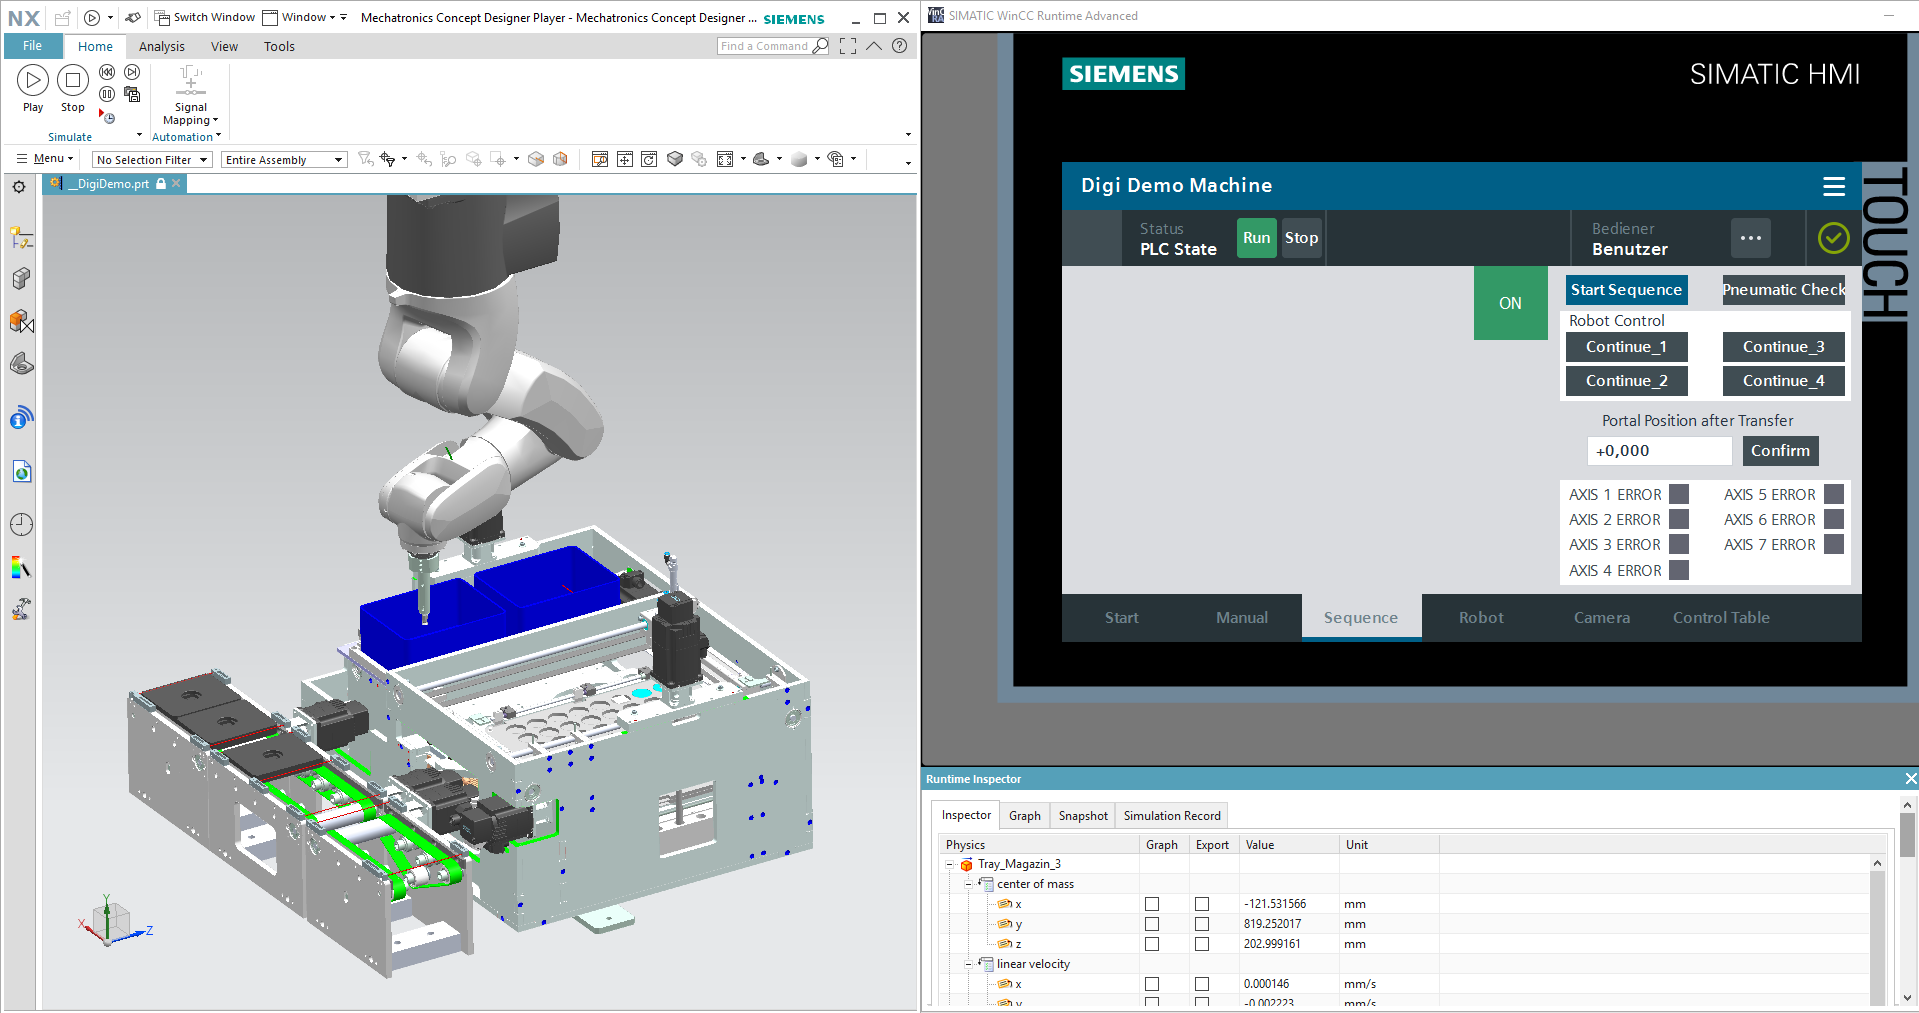Click the Play simulation icon
The width and height of the screenshot is (1919, 1013).
(x=32, y=80)
